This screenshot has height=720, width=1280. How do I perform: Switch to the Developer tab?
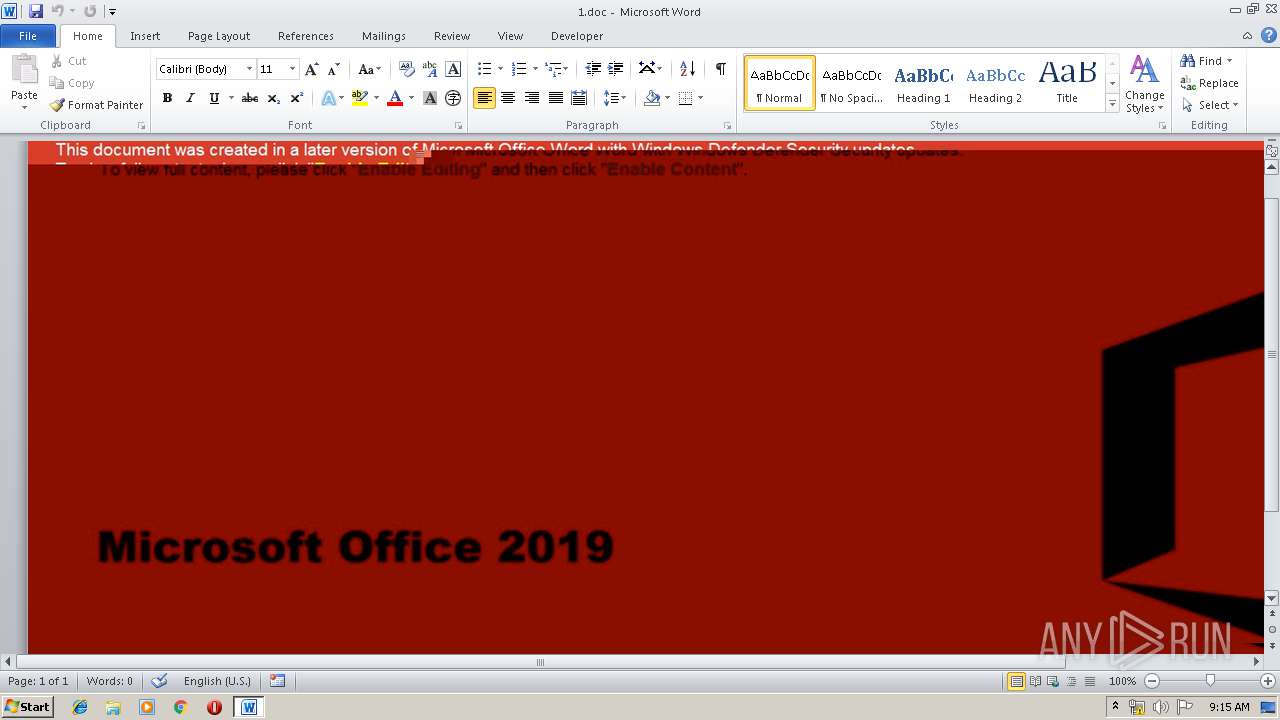(577, 36)
